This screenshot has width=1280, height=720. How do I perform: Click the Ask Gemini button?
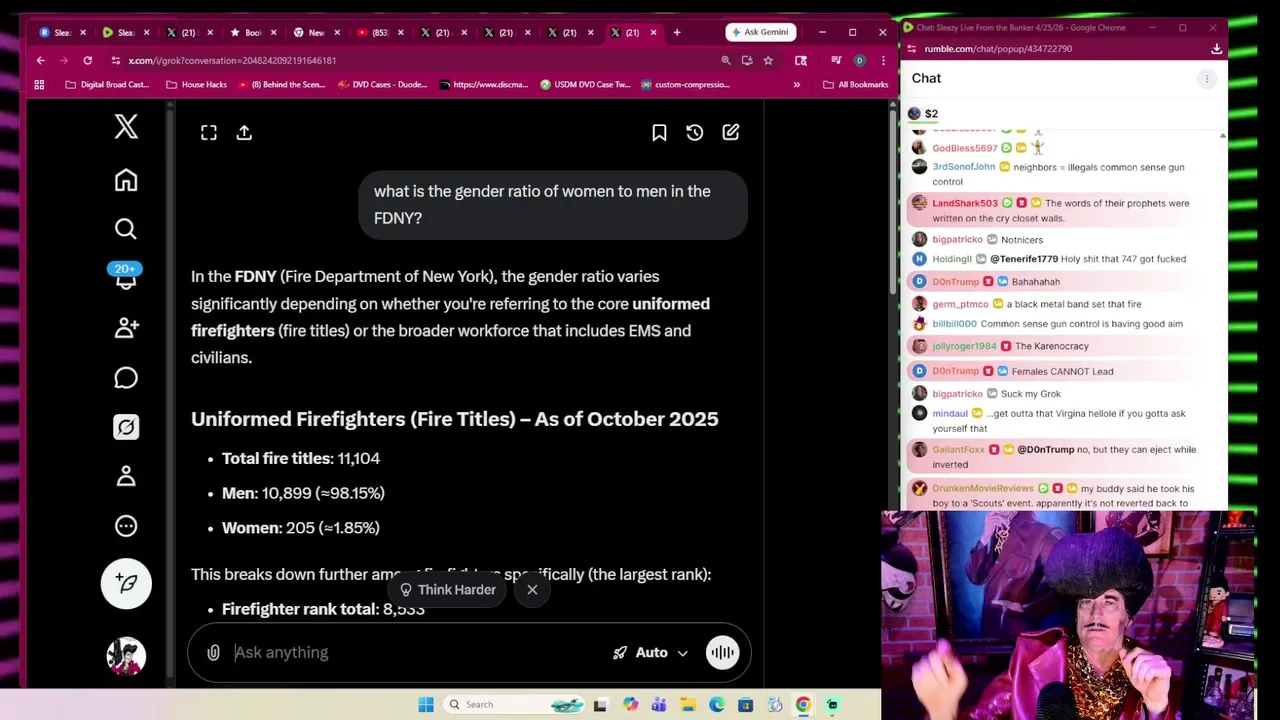760,32
